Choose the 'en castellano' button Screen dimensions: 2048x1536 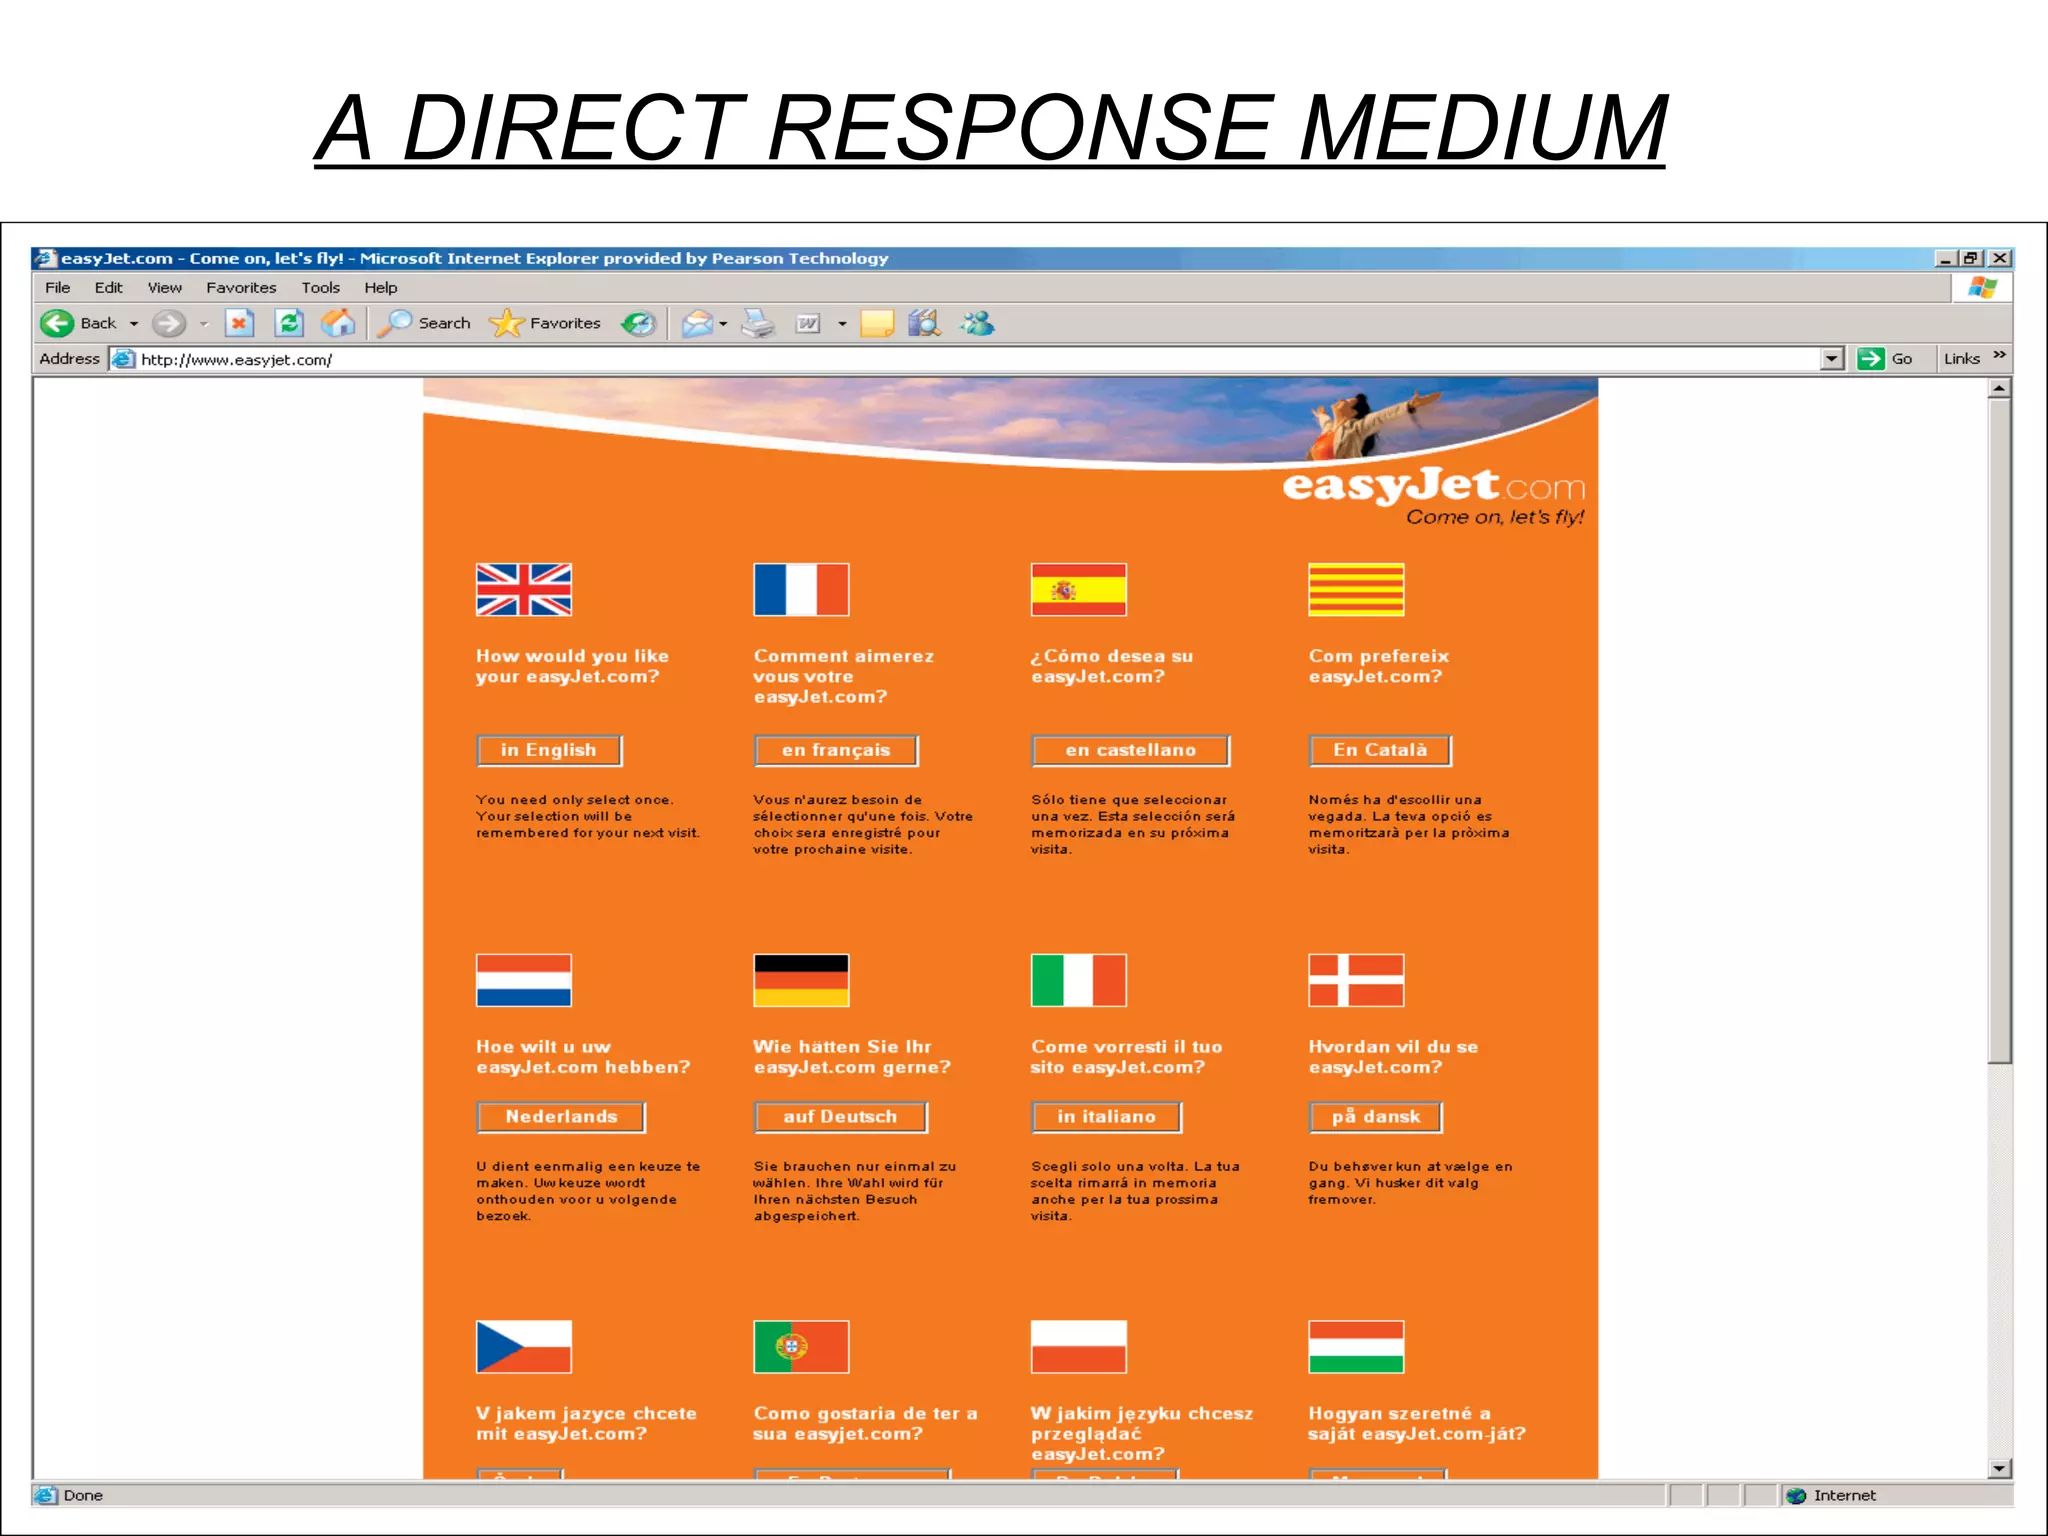pyautogui.click(x=1131, y=750)
